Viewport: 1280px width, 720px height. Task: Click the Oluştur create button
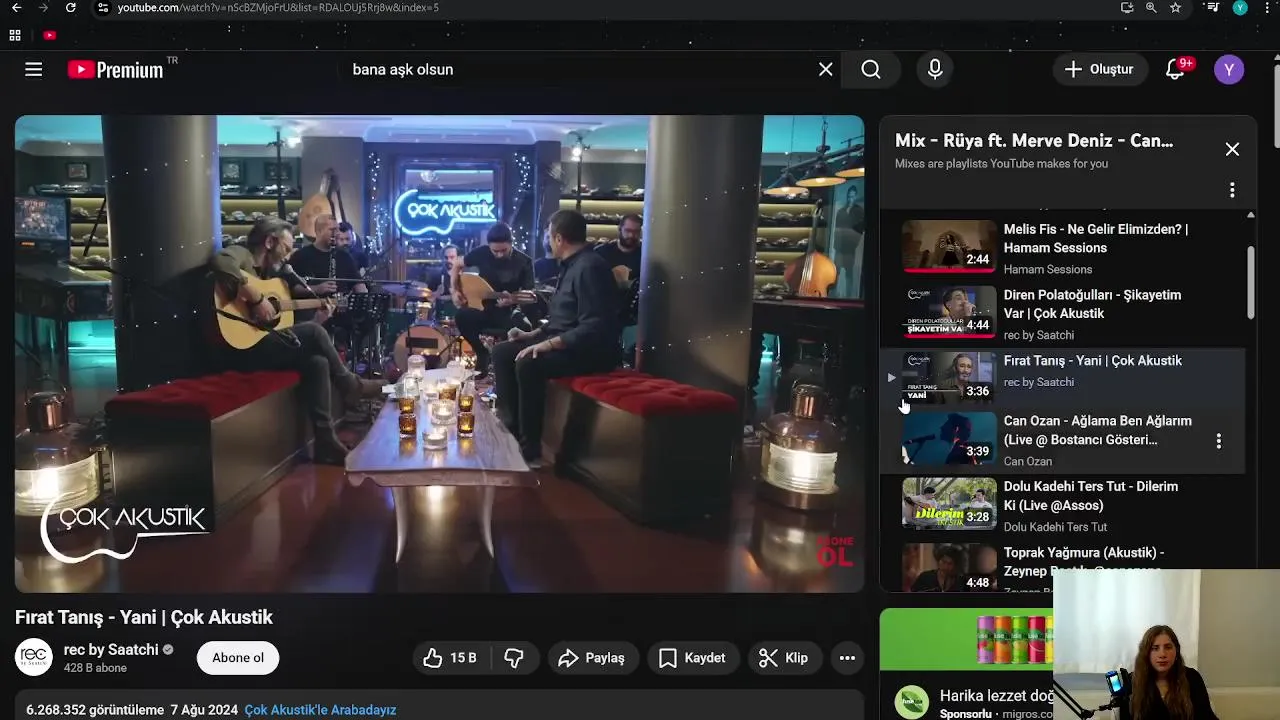coord(1099,69)
